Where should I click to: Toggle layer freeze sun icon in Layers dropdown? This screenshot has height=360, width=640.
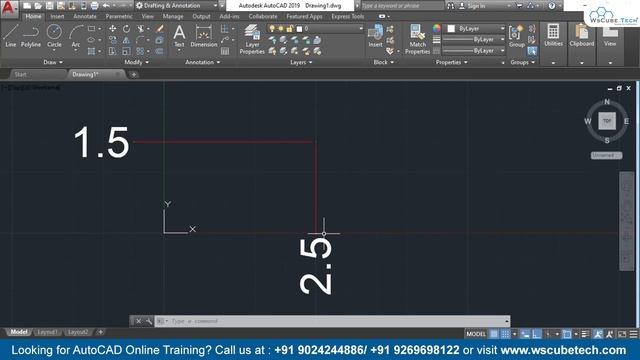pos(281,29)
